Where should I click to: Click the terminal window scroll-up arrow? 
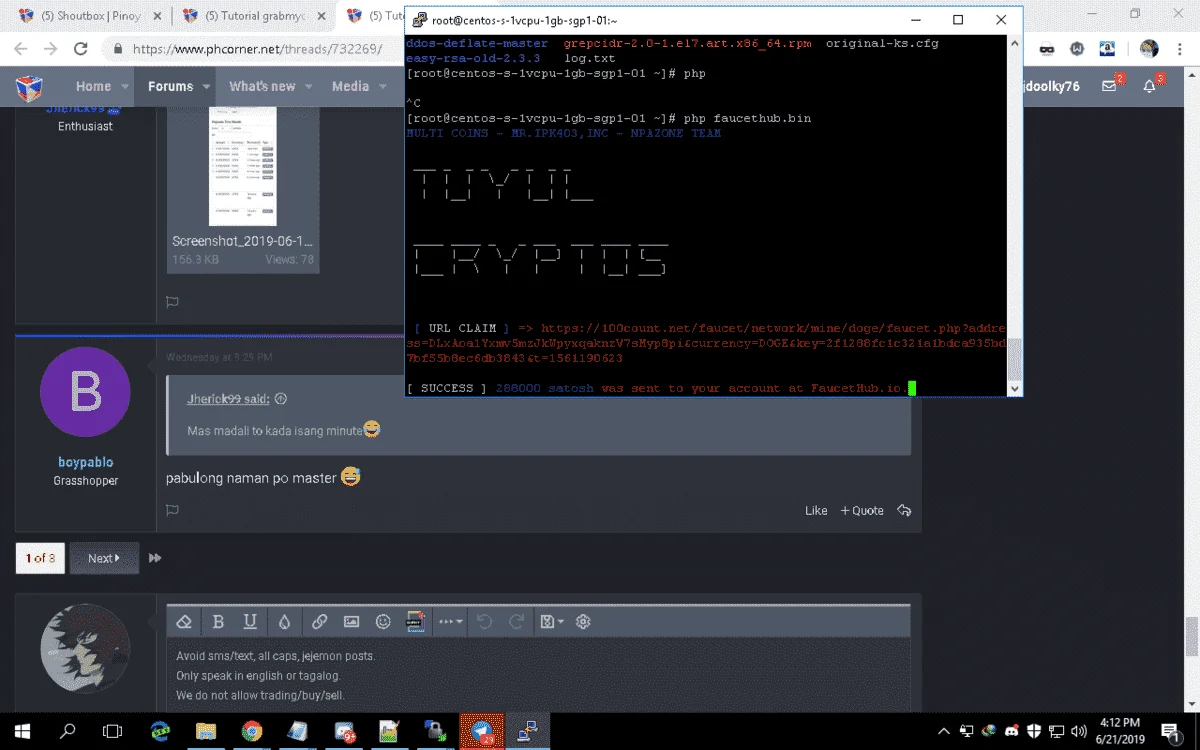[1014, 43]
